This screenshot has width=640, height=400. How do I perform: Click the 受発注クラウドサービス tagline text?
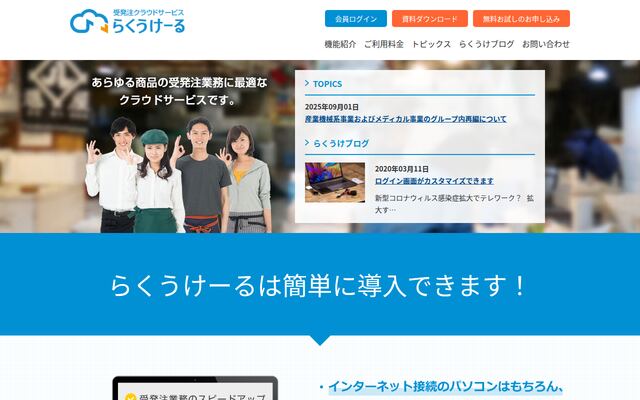[x=149, y=13]
